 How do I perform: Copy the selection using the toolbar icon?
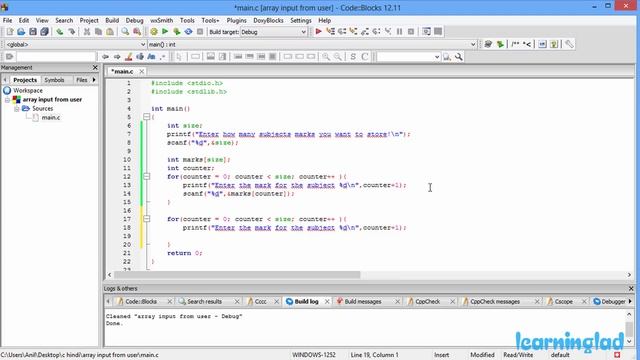point(98,32)
